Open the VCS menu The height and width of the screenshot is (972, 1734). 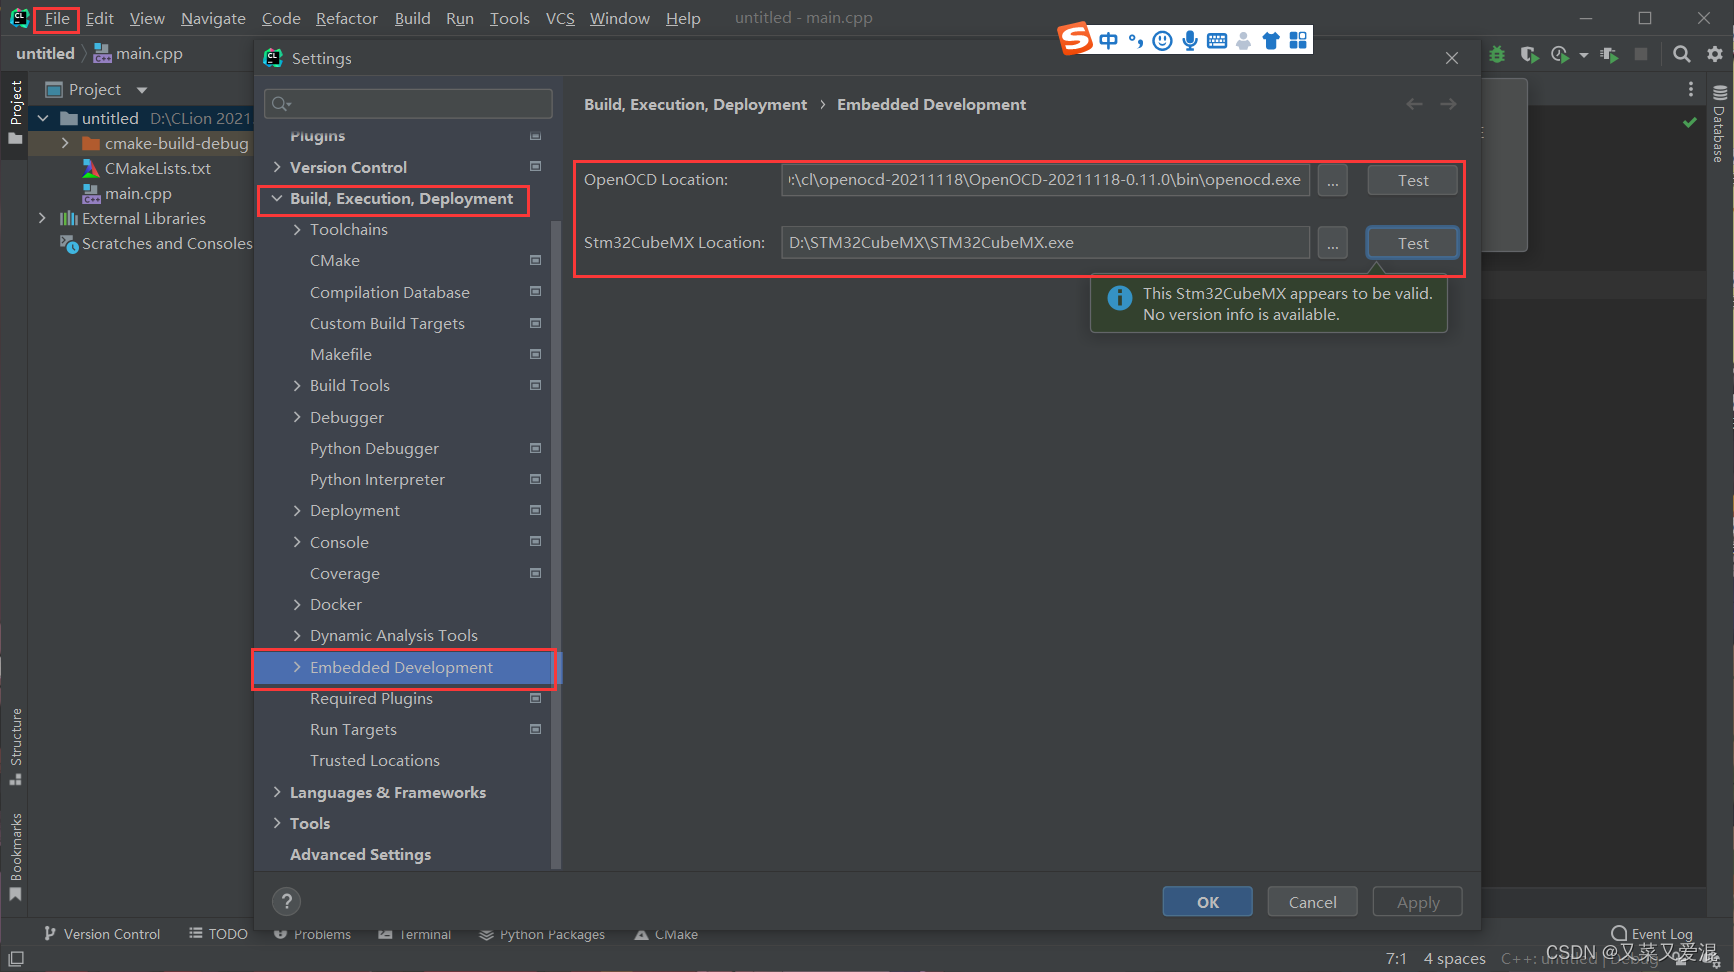coord(560,18)
